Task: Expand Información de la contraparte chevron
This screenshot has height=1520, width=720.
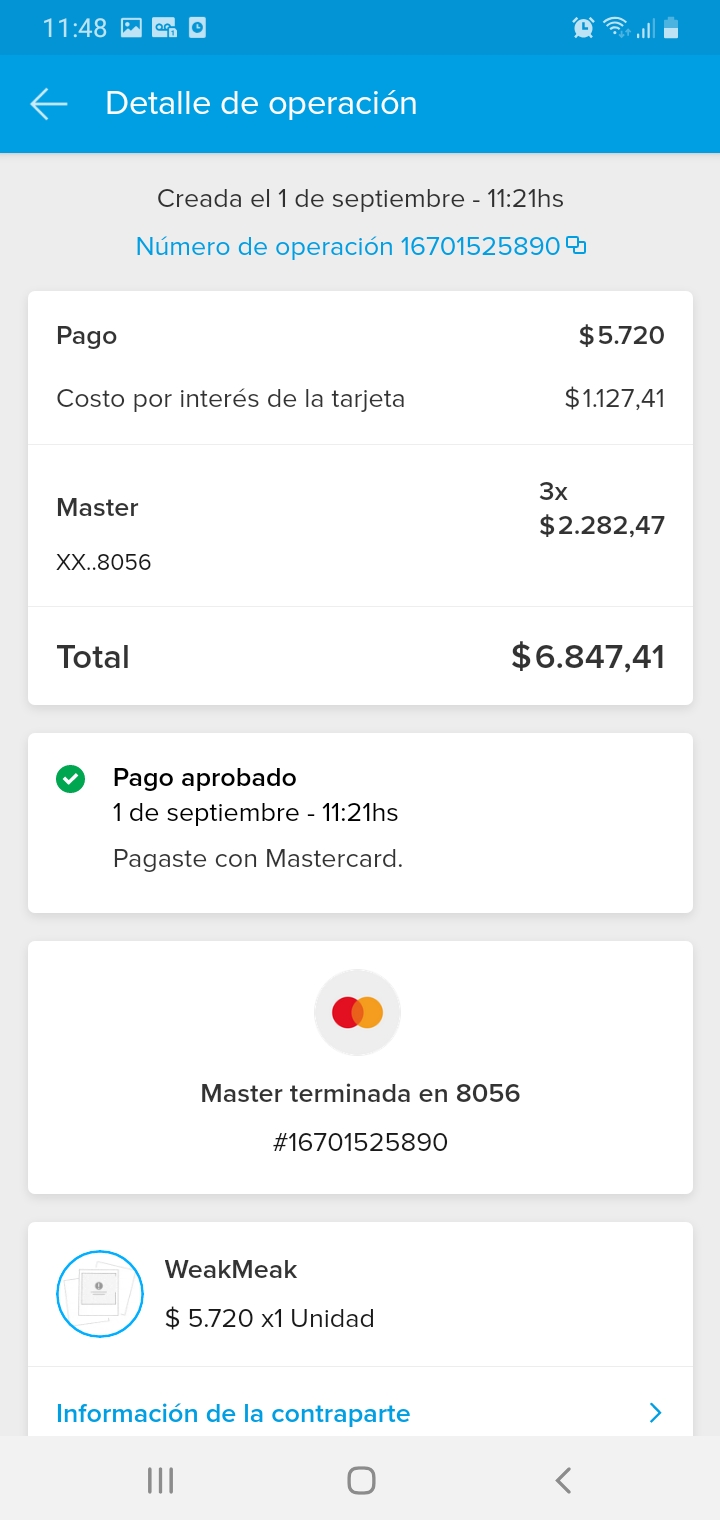Action: coord(655,1413)
